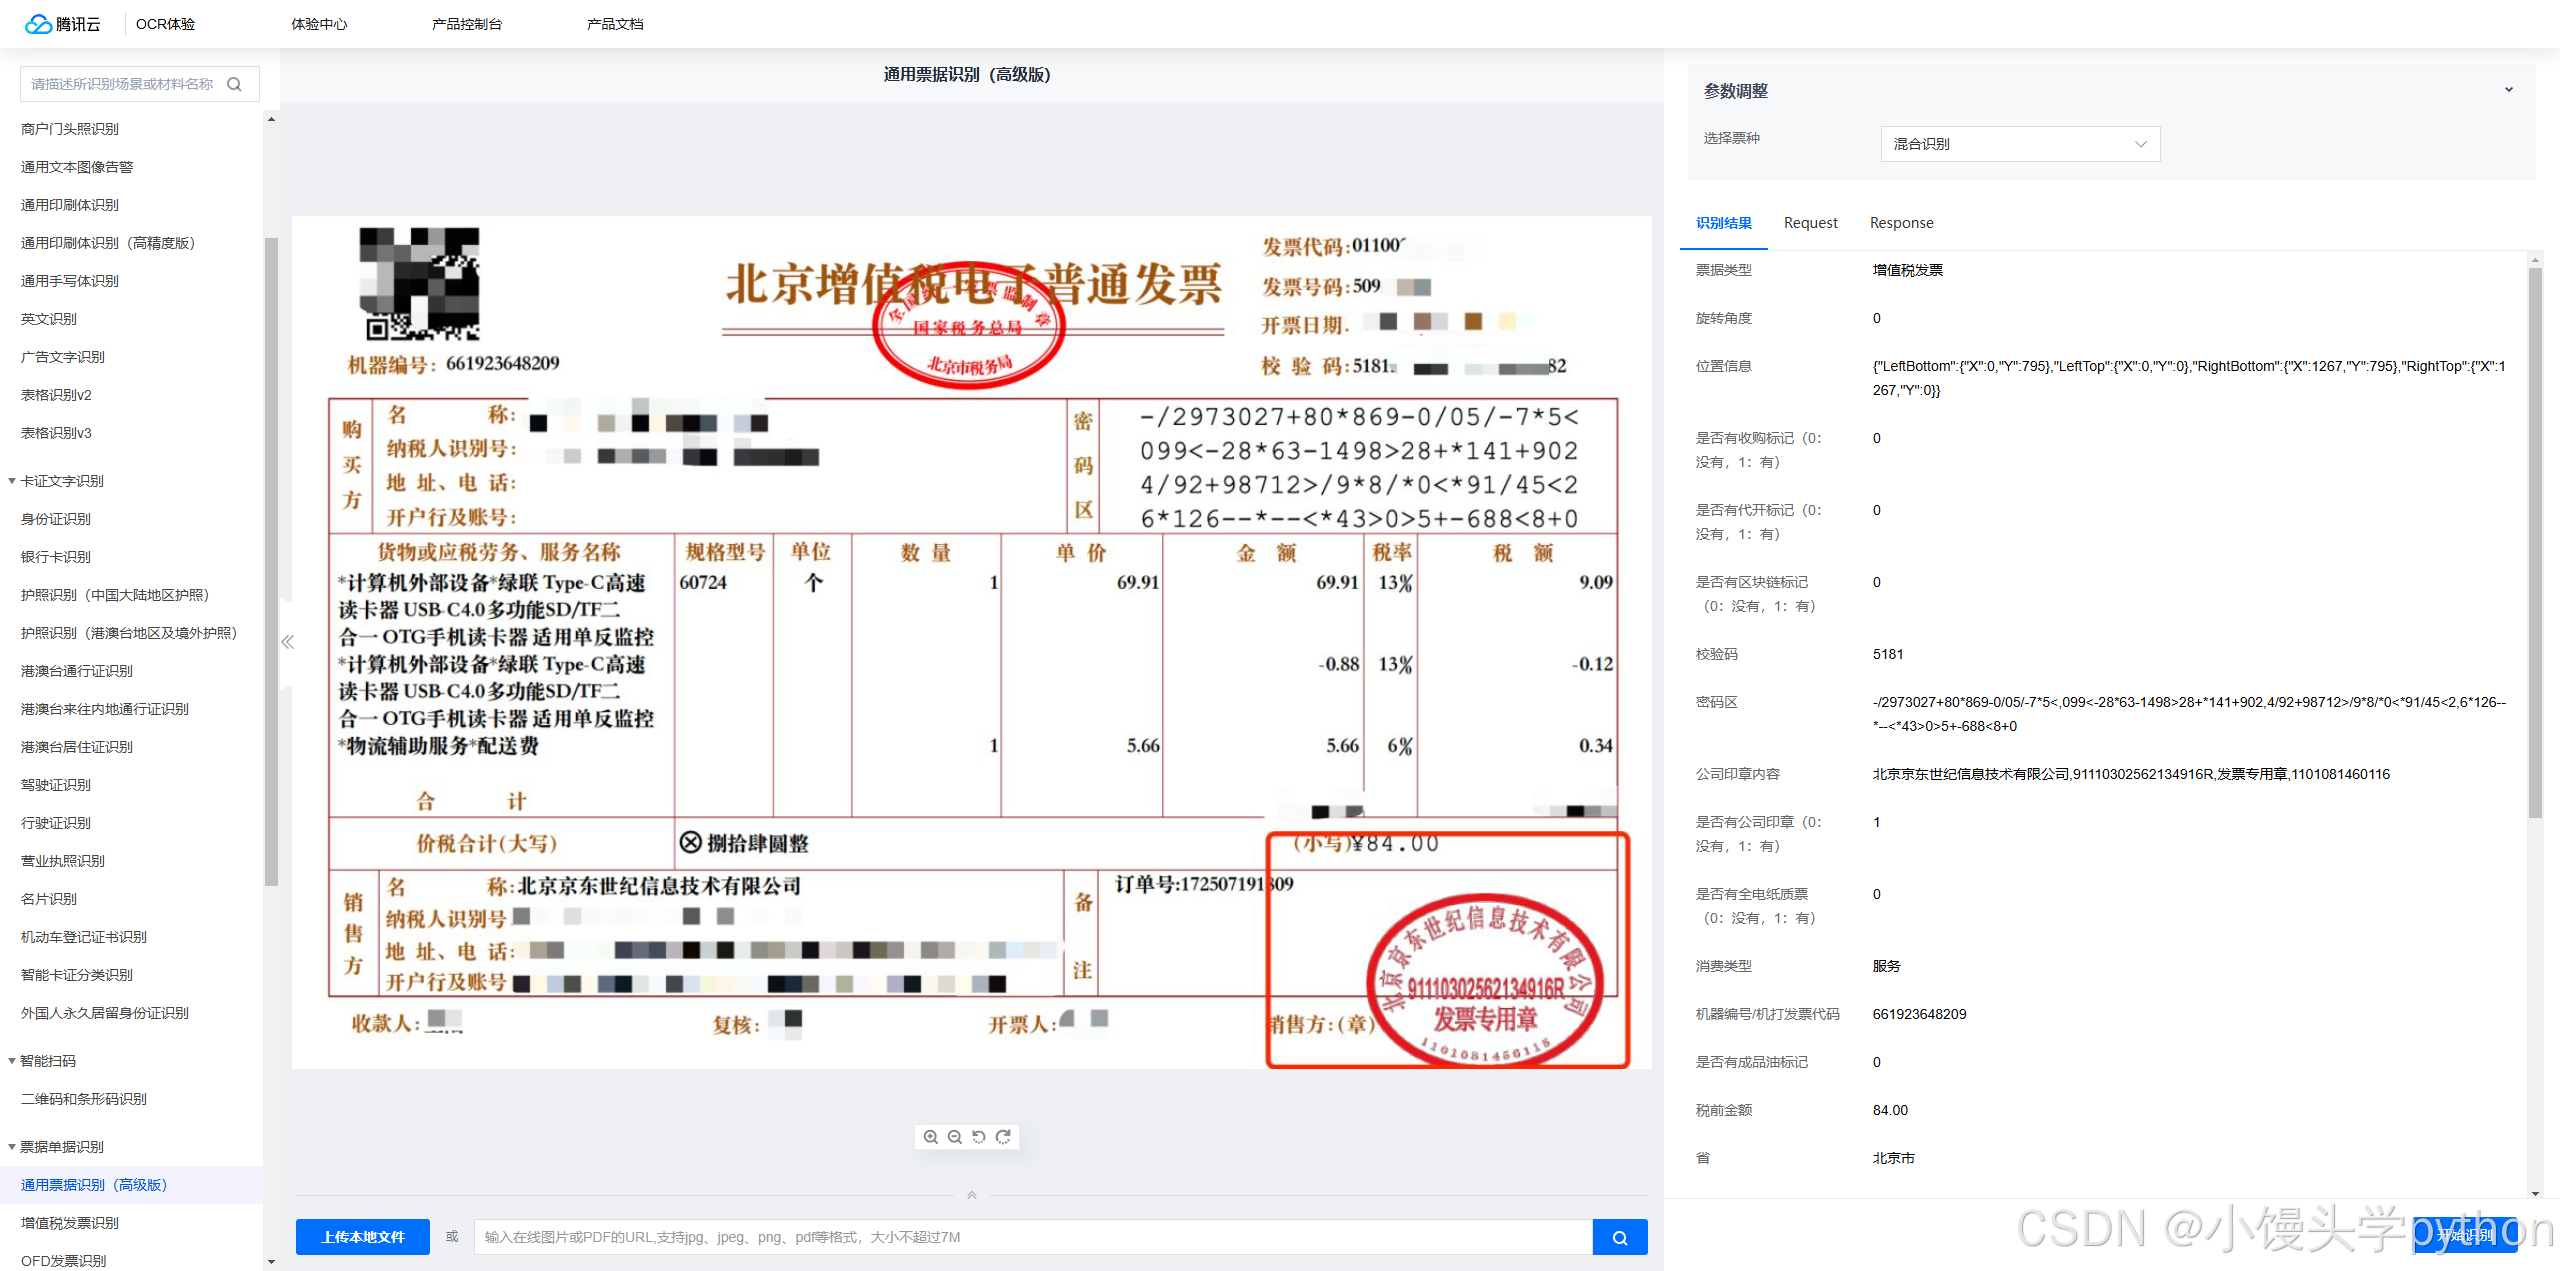This screenshot has width=2560, height=1271.
Task: Collapse left sidebar with double-arrow icon
Action: pyautogui.click(x=287, y=642)
